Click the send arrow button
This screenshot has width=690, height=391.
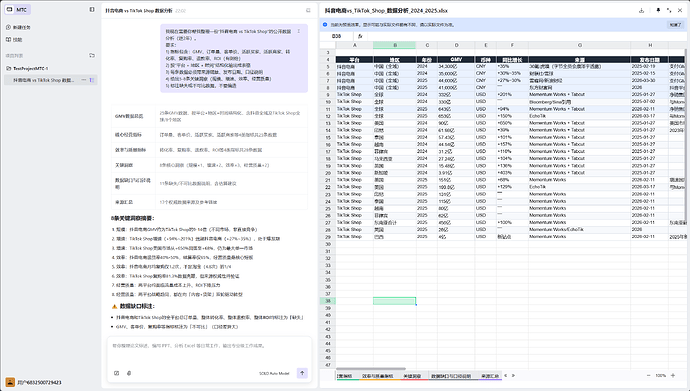click(302, 373)
